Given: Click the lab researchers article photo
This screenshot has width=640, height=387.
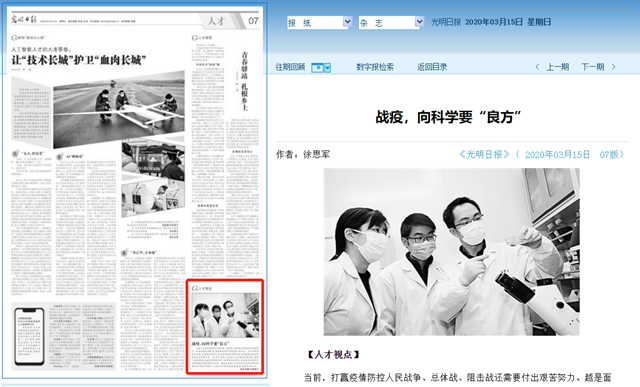Looking at the screenshot, I should pyautogui.click(x=451, y=252).
